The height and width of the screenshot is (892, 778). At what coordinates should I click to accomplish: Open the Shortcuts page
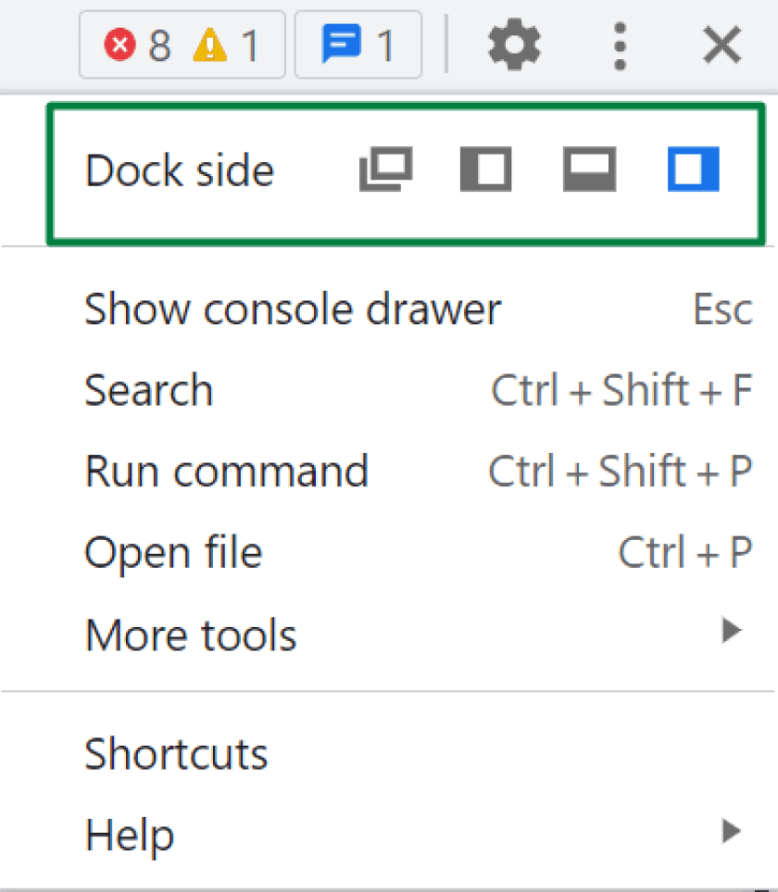pos(176,754)
